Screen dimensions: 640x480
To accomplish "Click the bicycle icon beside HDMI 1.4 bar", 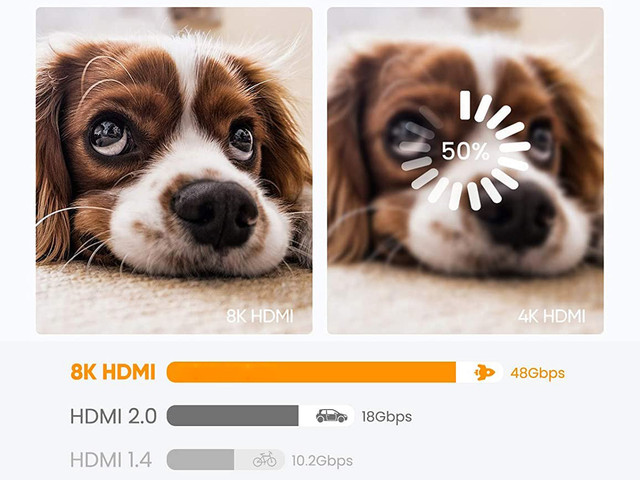I will 265,460.
